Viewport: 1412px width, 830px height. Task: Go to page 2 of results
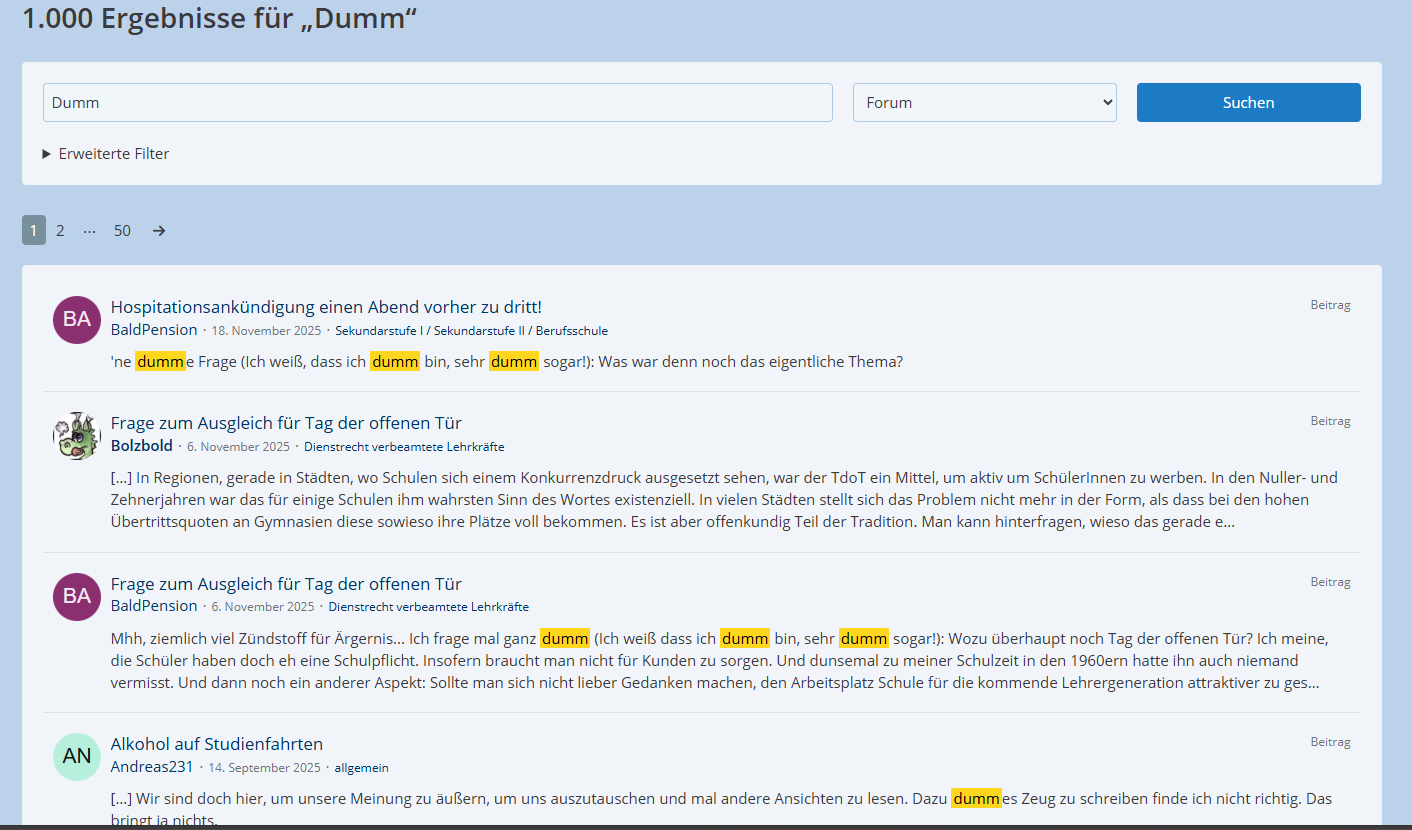[x=60, y=231]
